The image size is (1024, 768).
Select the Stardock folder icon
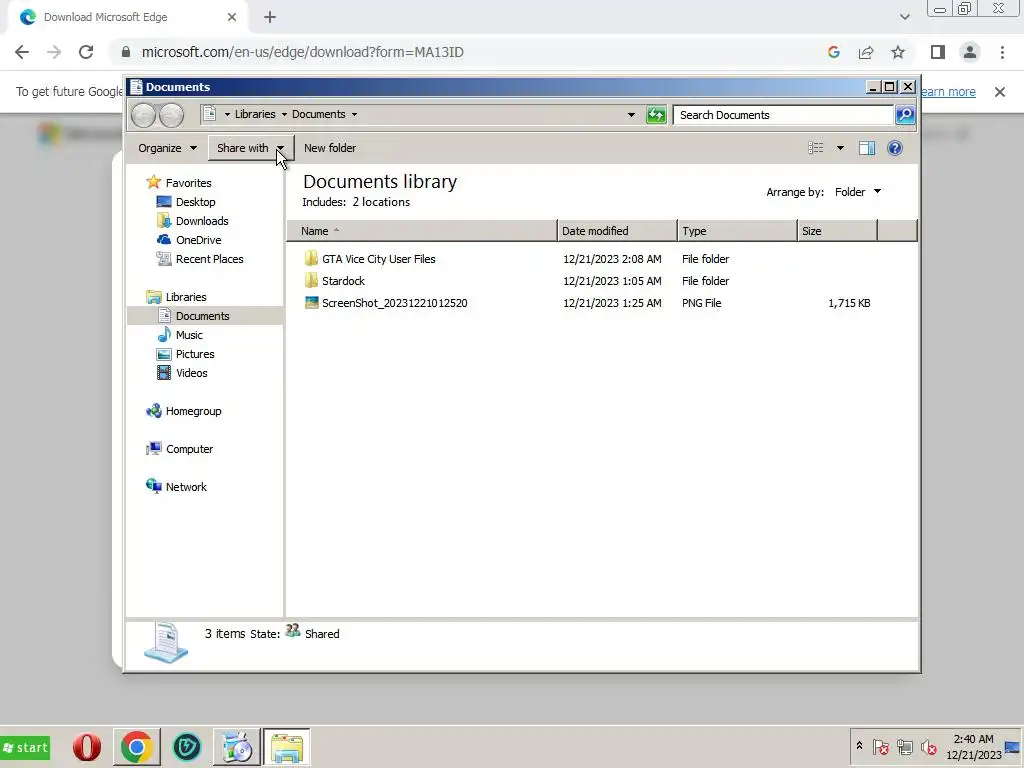(x=312, y=281)
